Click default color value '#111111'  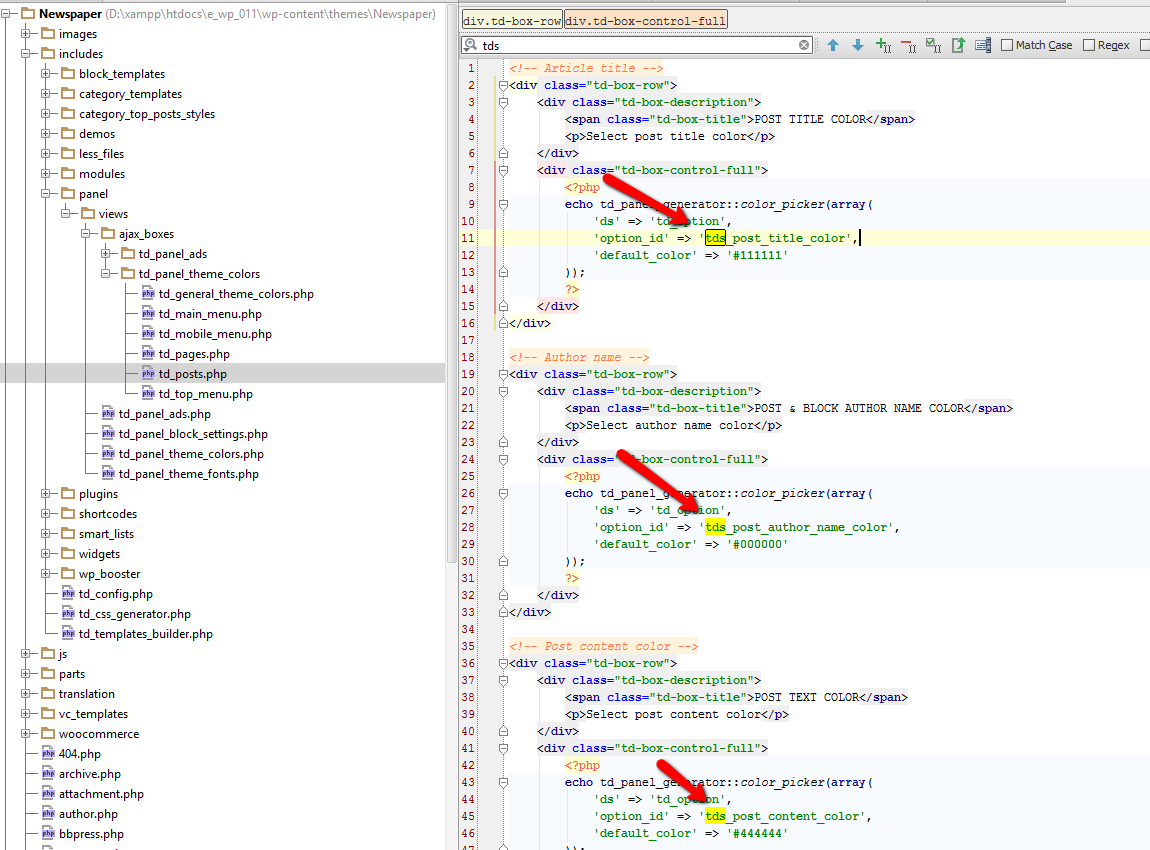pyautogui.click(x=758, y=255)
